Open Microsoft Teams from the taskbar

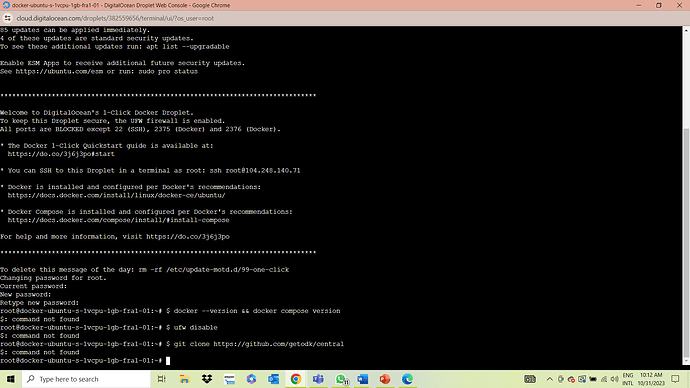coord(318,379)
